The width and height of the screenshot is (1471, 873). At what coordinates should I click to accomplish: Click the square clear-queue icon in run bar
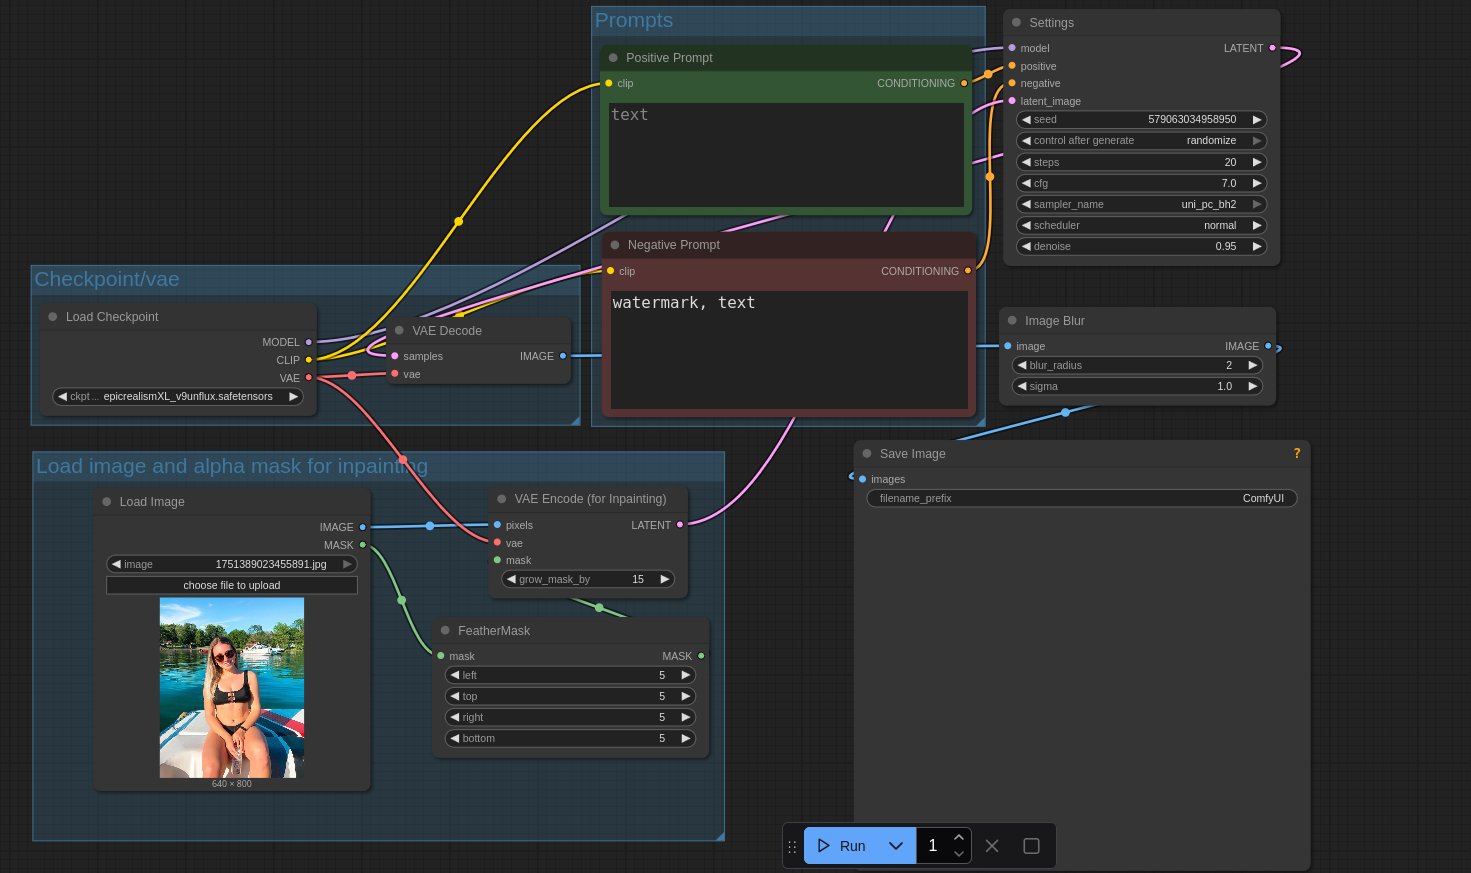(1031, 846)
